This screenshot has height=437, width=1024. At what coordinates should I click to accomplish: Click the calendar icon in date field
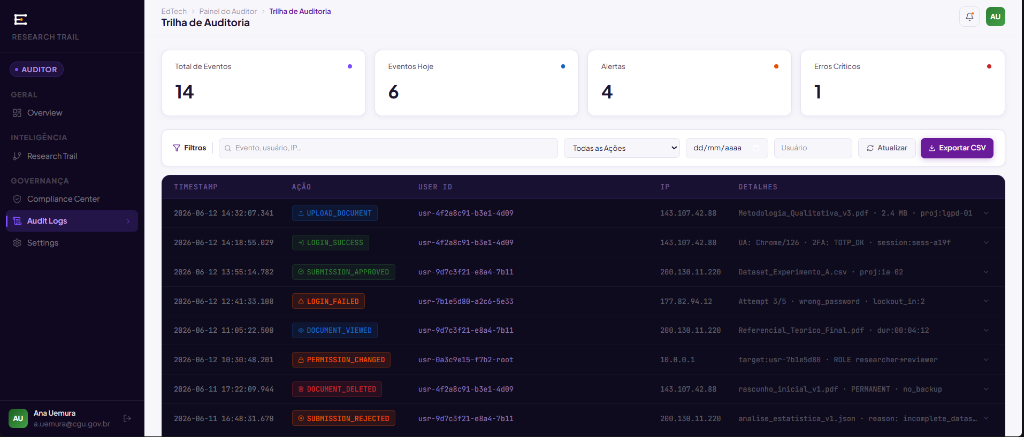[756, 148]
